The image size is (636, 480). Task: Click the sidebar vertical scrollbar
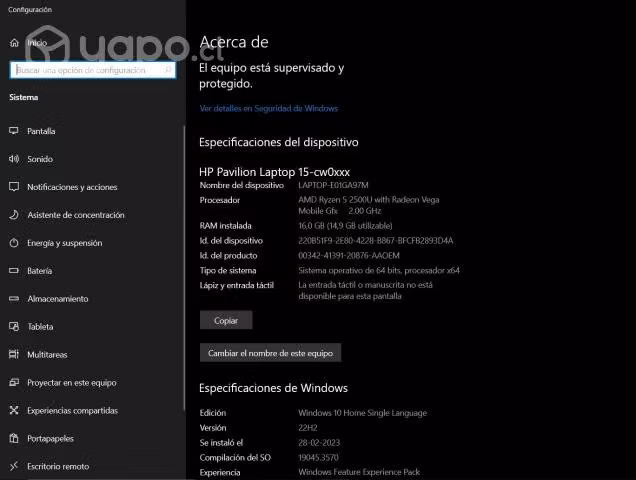(x=184, y=268)
